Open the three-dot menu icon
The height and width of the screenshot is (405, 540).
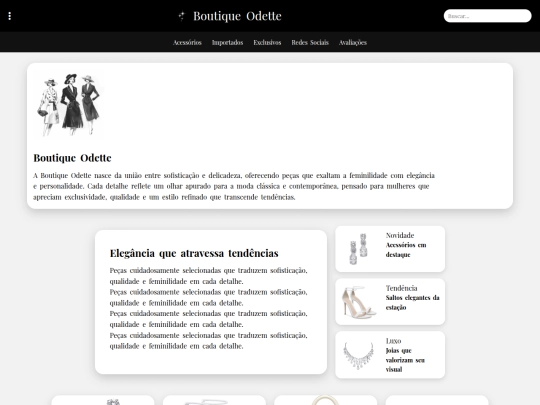click(x=10, y=16)
